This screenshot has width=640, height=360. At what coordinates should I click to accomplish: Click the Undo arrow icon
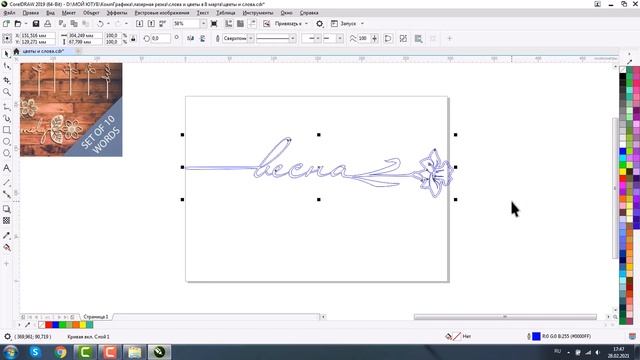[100, 24]
